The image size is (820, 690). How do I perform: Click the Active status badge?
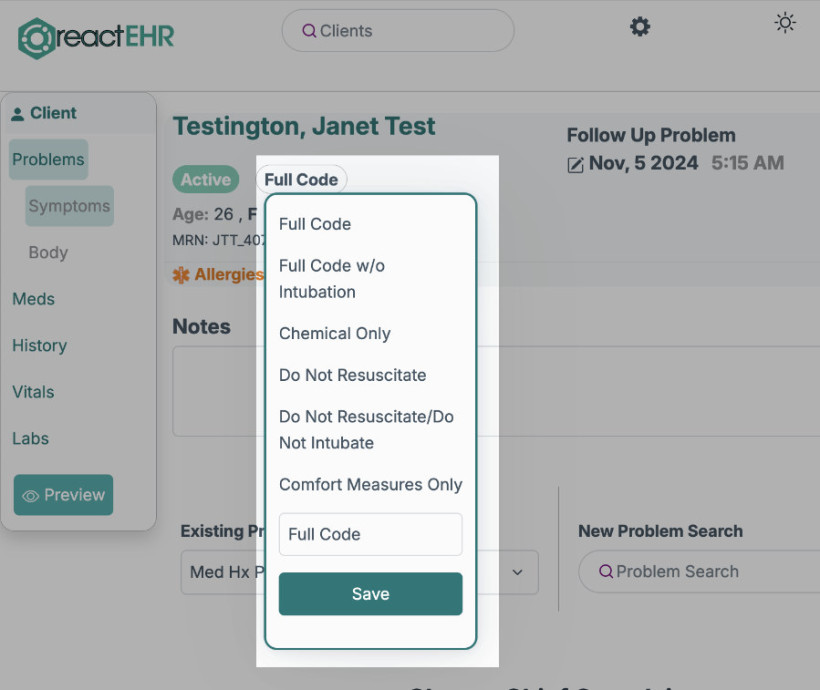coord(206,179)
